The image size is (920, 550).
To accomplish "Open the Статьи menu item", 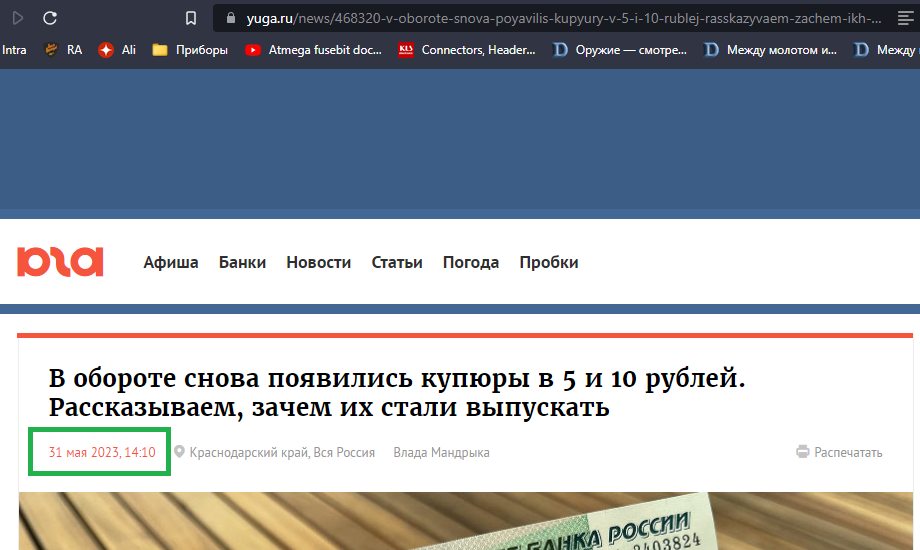I will click(x=397, y=262).
